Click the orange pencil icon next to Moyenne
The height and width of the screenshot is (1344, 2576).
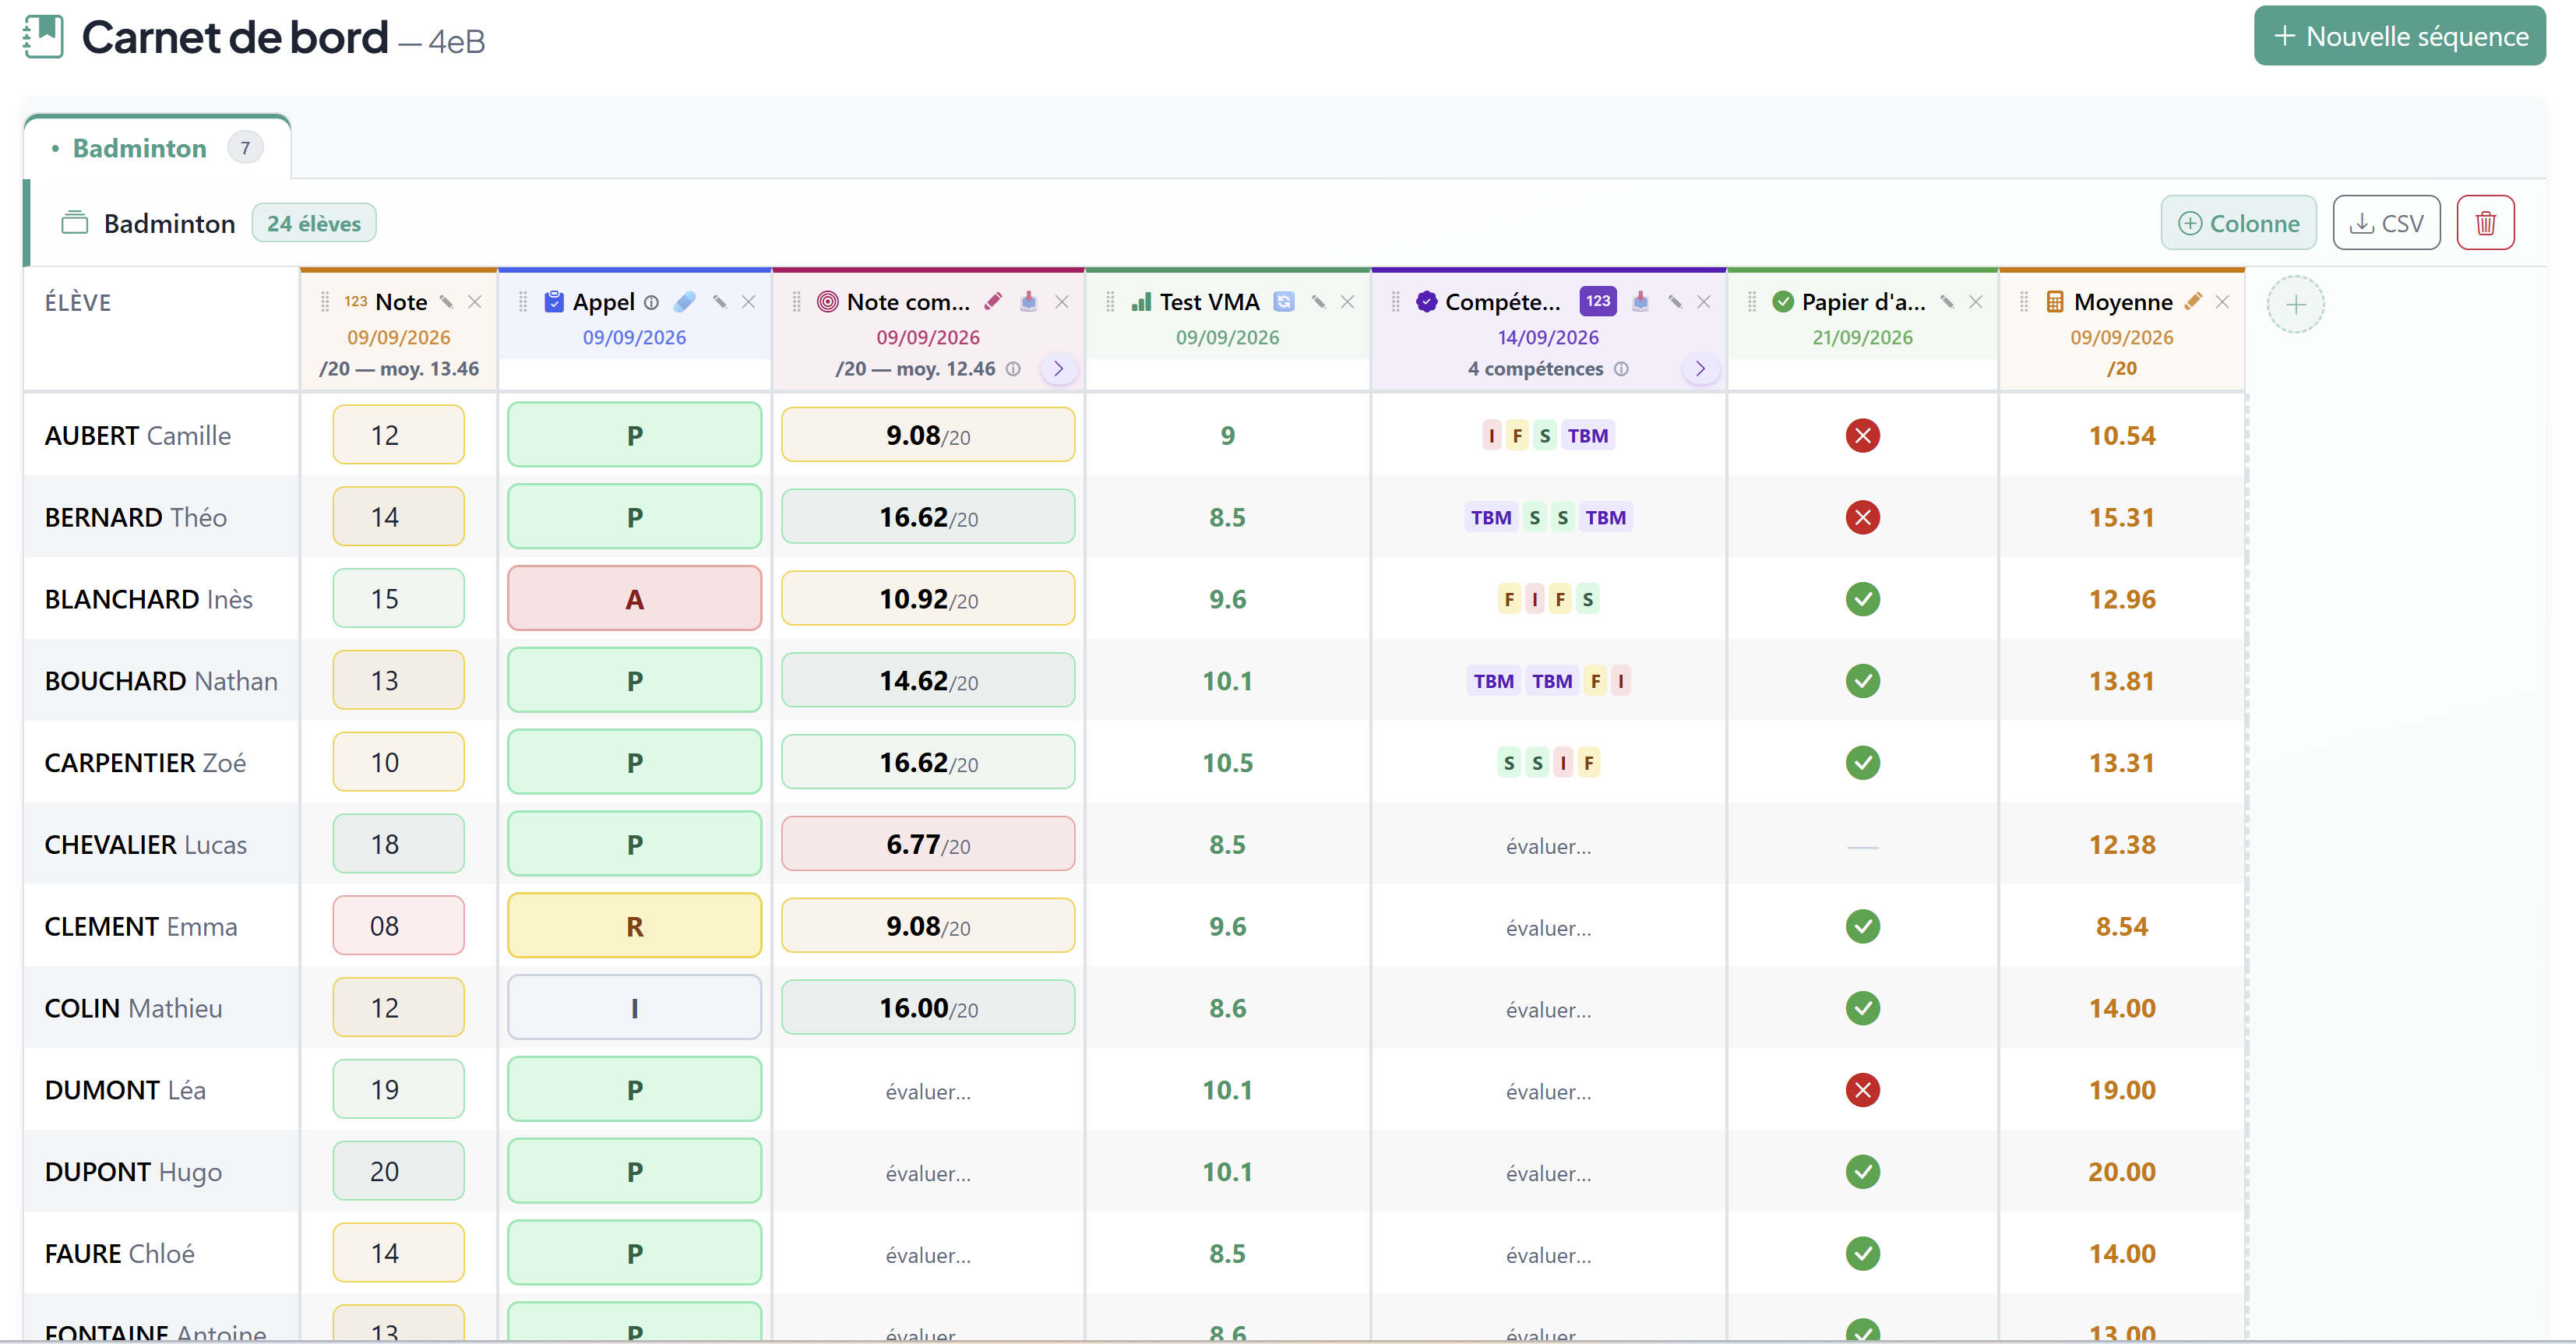click(x=2193, y=302)
